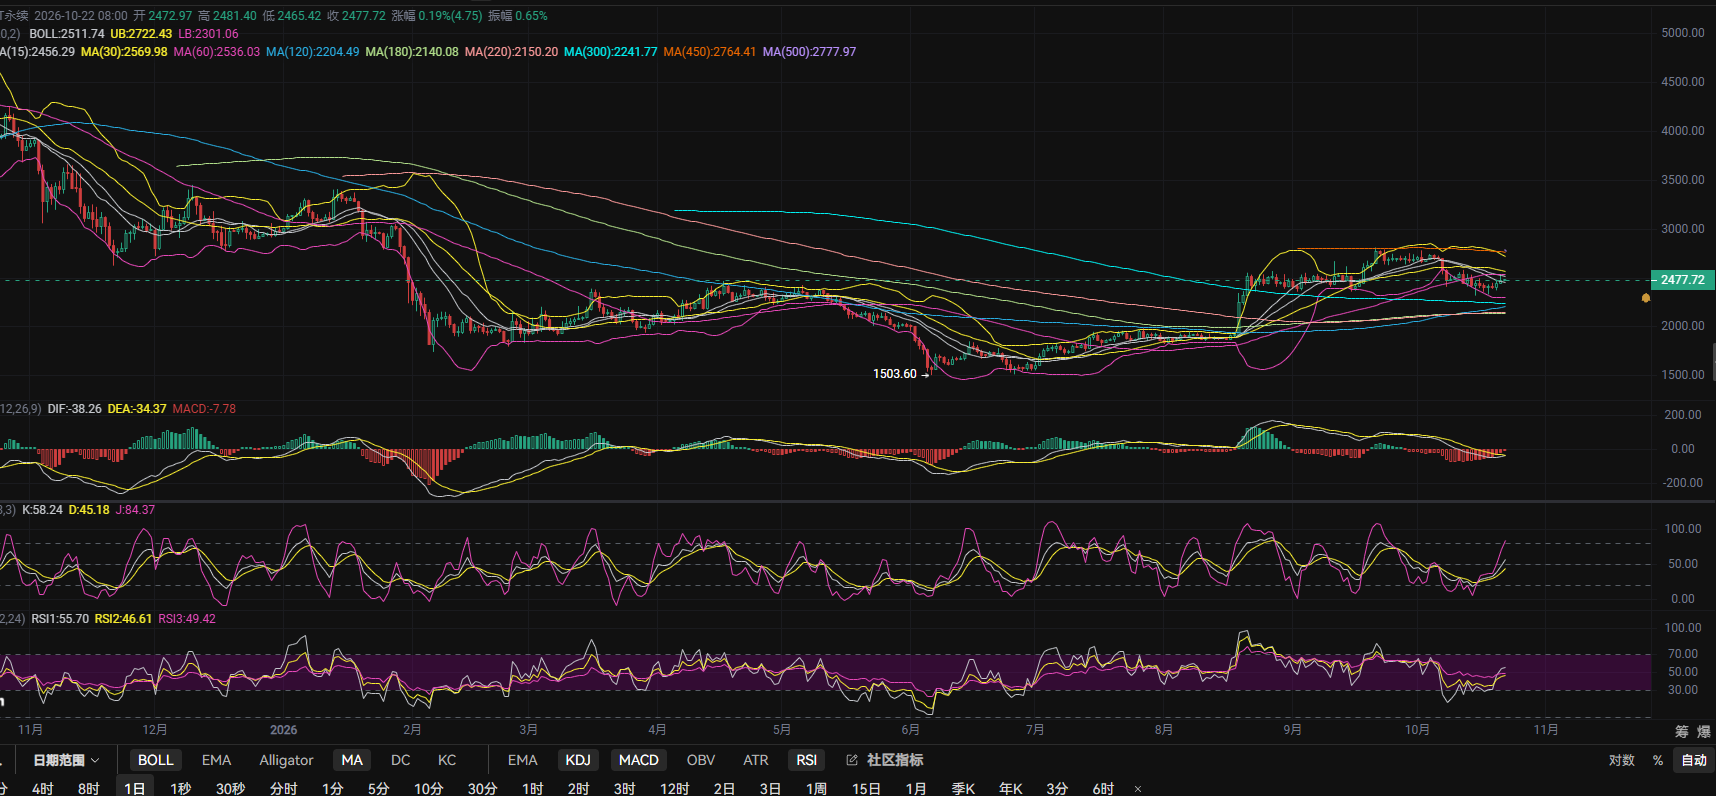Turn on the OBV indicator
This screenshot has width=1716, height=796.
pos(701,760)
